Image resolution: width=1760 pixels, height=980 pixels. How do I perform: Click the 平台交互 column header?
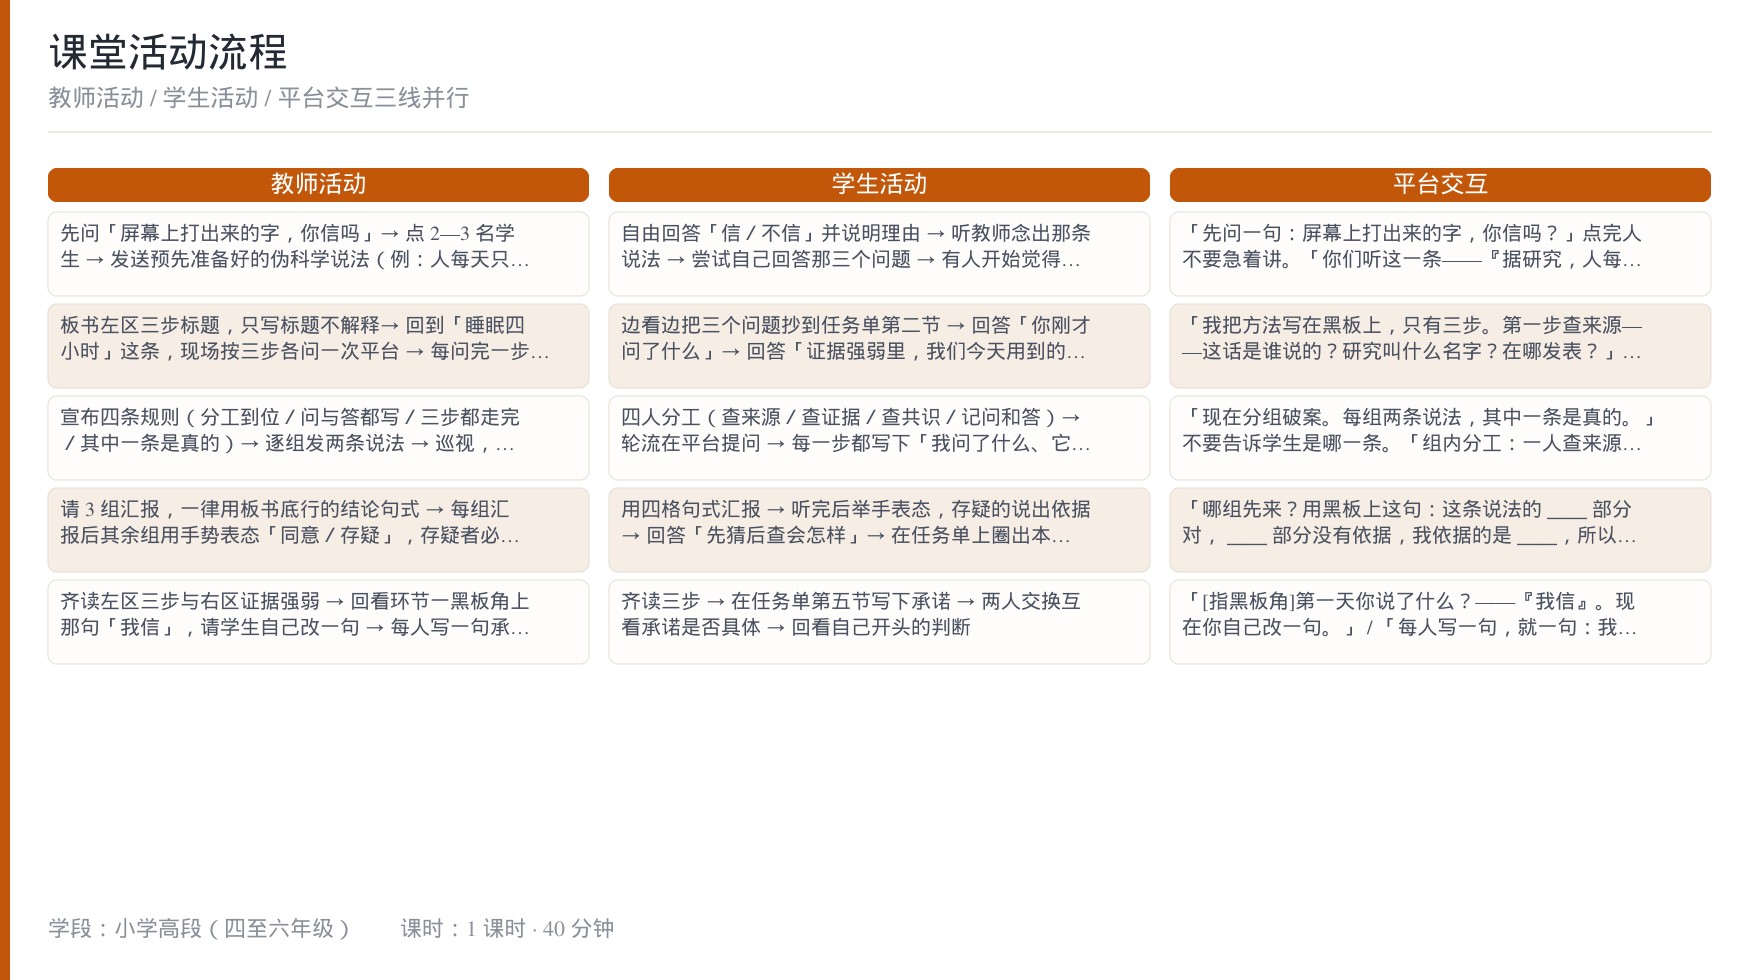pyautogui.click(x=1440, y=185)
